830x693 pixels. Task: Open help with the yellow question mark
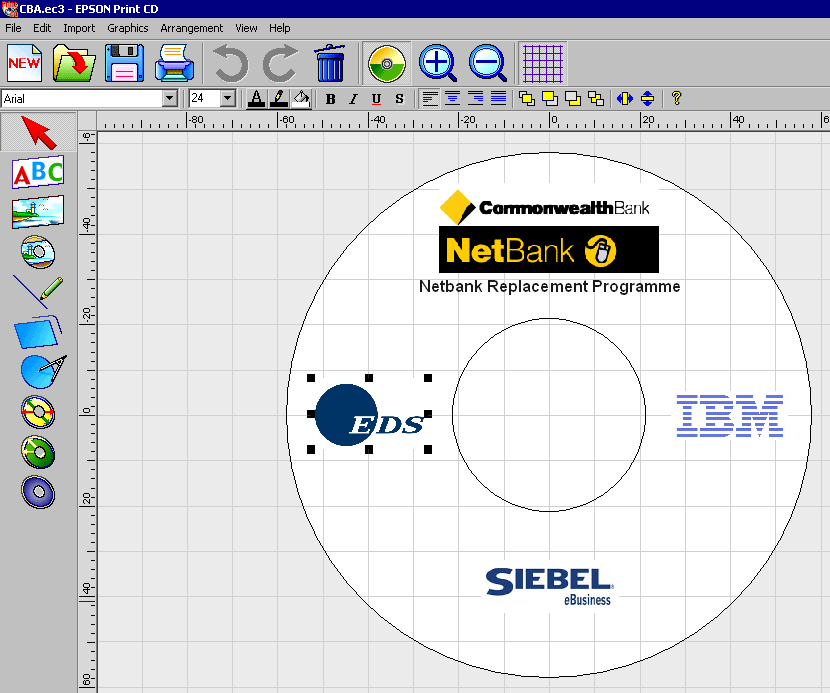coord(676,98)
